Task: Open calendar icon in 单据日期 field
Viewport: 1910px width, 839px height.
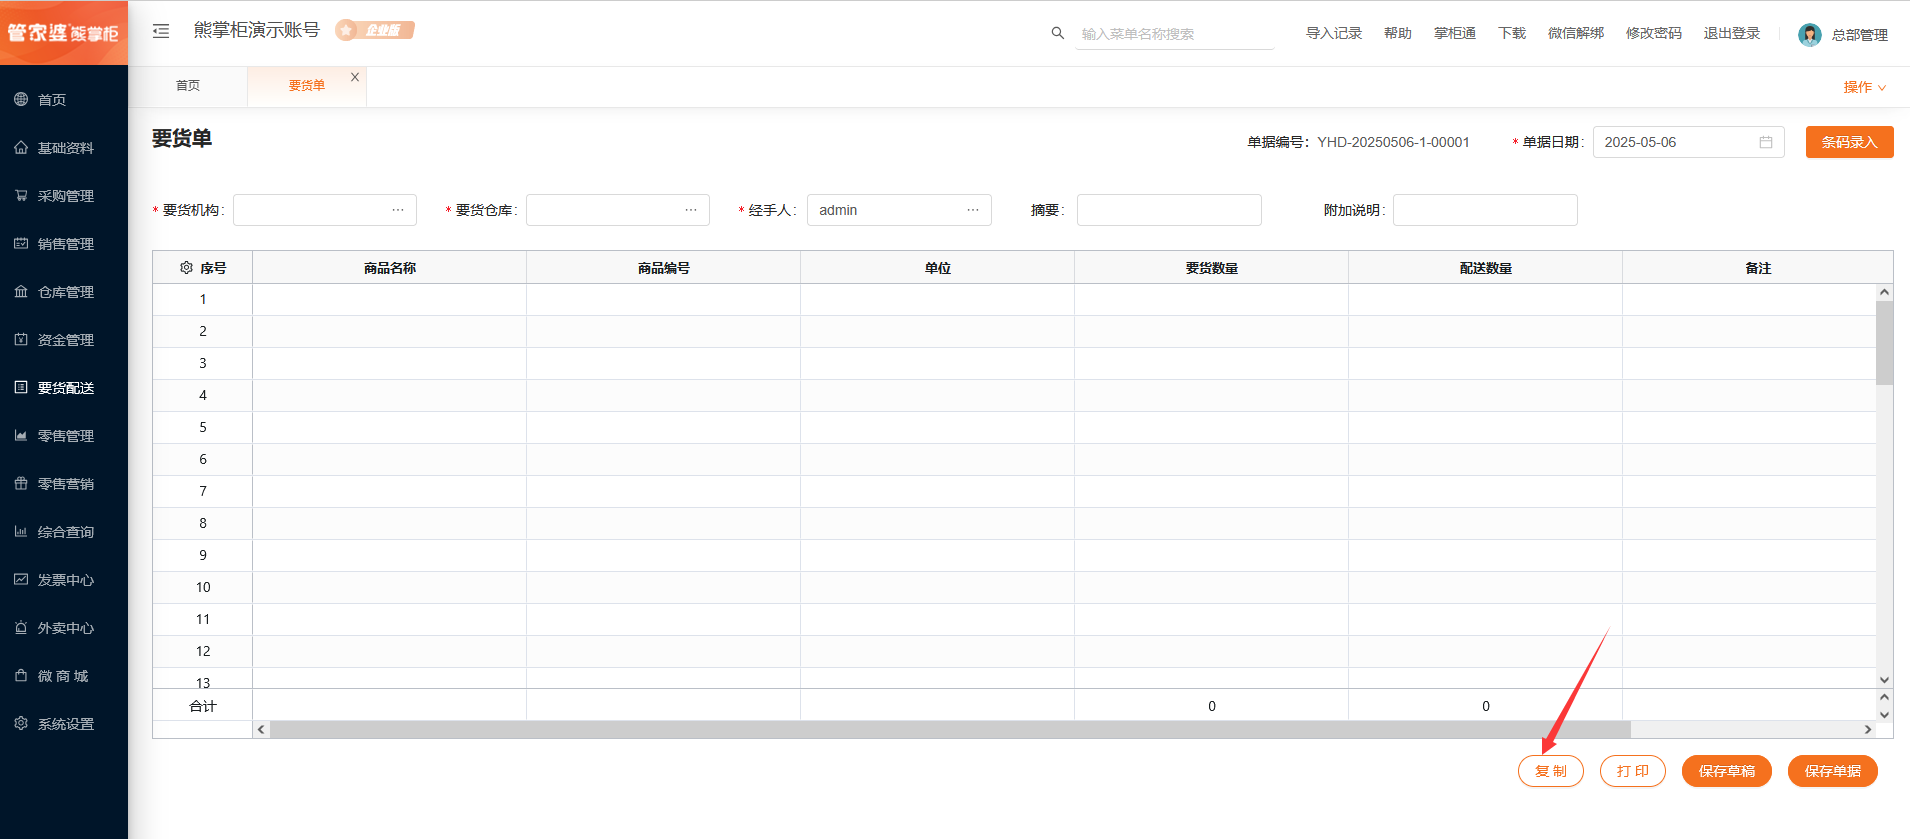Action: [1766, 142]
